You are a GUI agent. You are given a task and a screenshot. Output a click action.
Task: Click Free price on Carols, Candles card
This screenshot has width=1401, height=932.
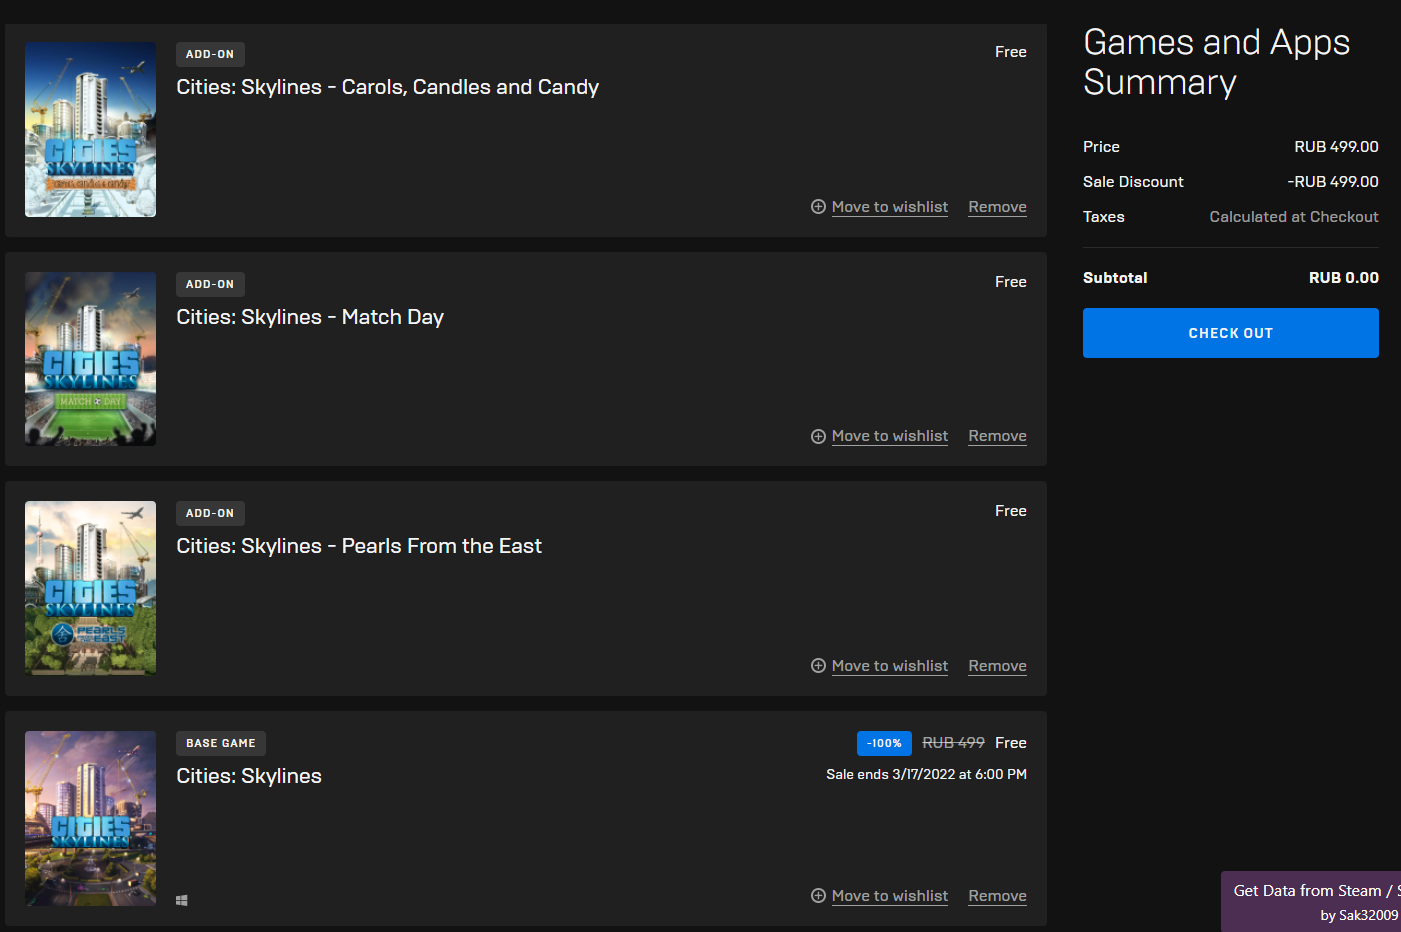(1010, 52)
